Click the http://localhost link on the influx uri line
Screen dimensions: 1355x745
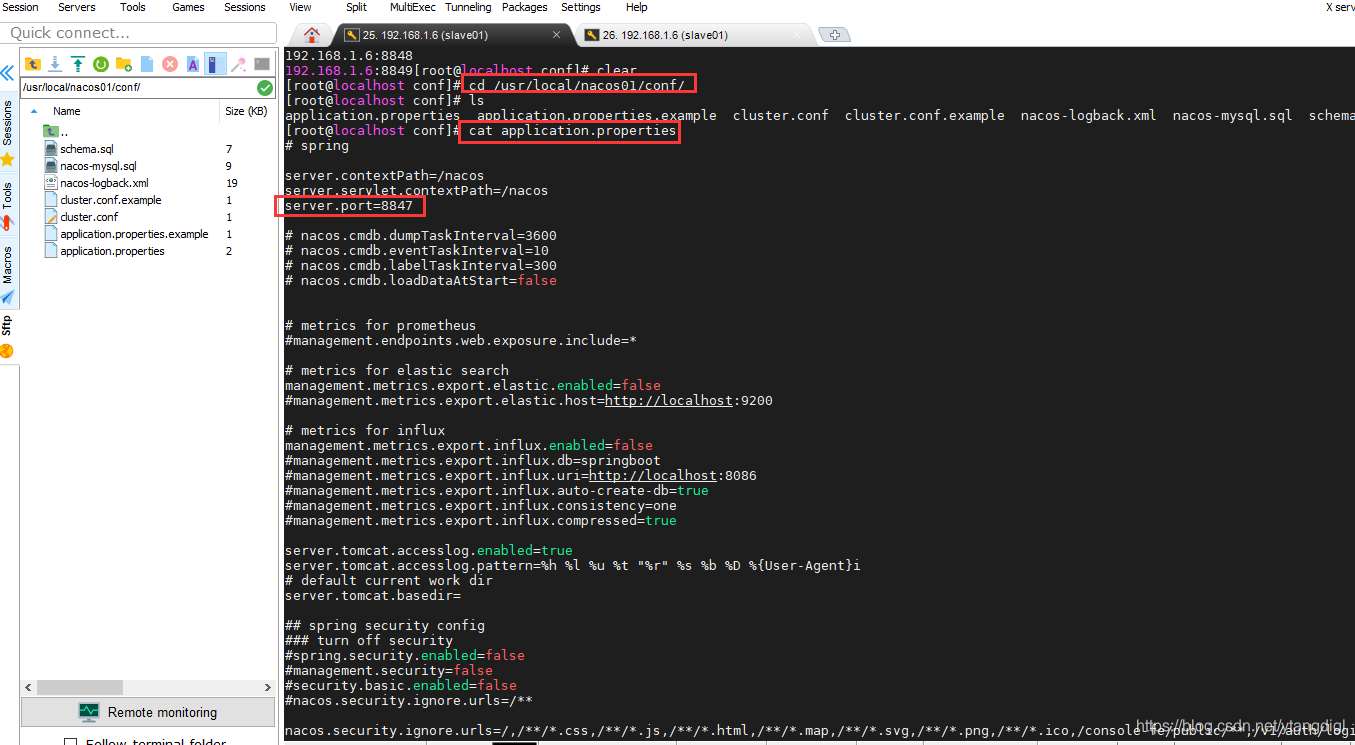(x=653, y=475)
